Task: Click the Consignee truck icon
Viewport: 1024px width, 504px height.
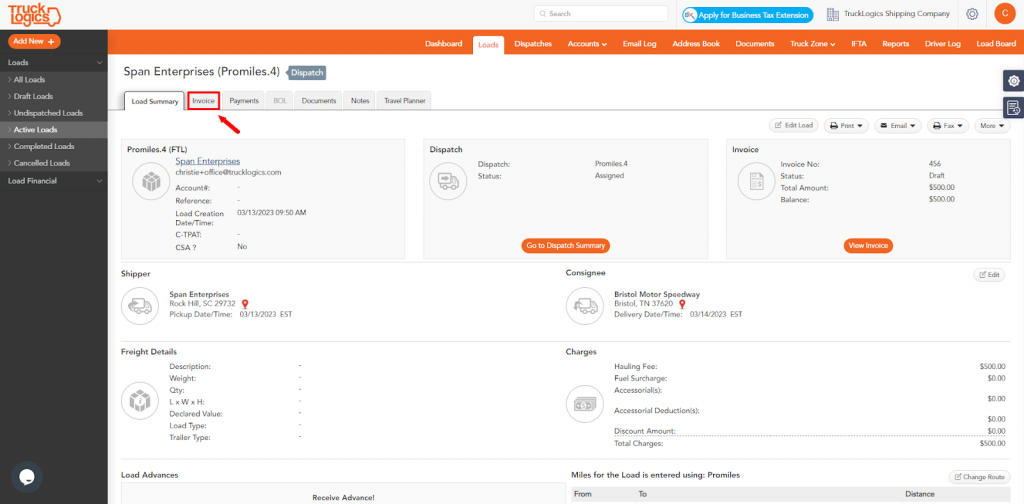Action: point(585,306)
